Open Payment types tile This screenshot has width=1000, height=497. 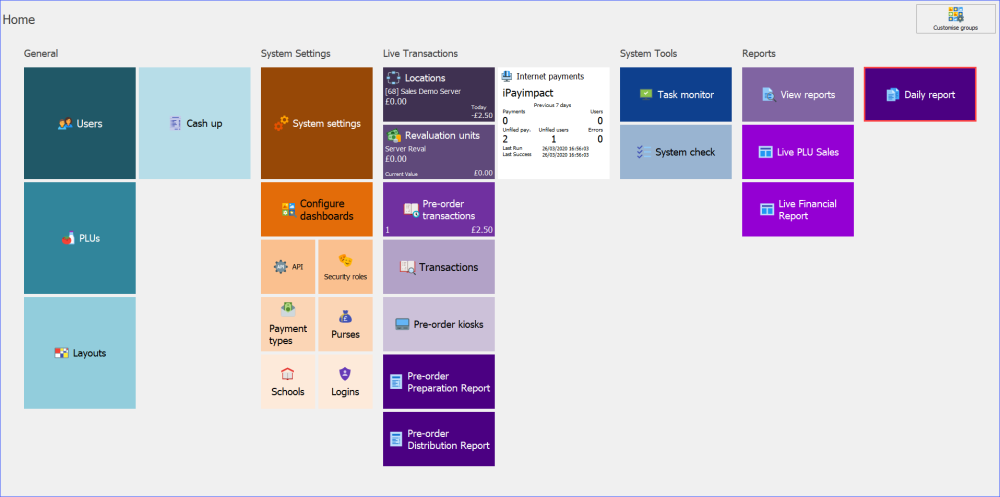[x=288, y=324]
